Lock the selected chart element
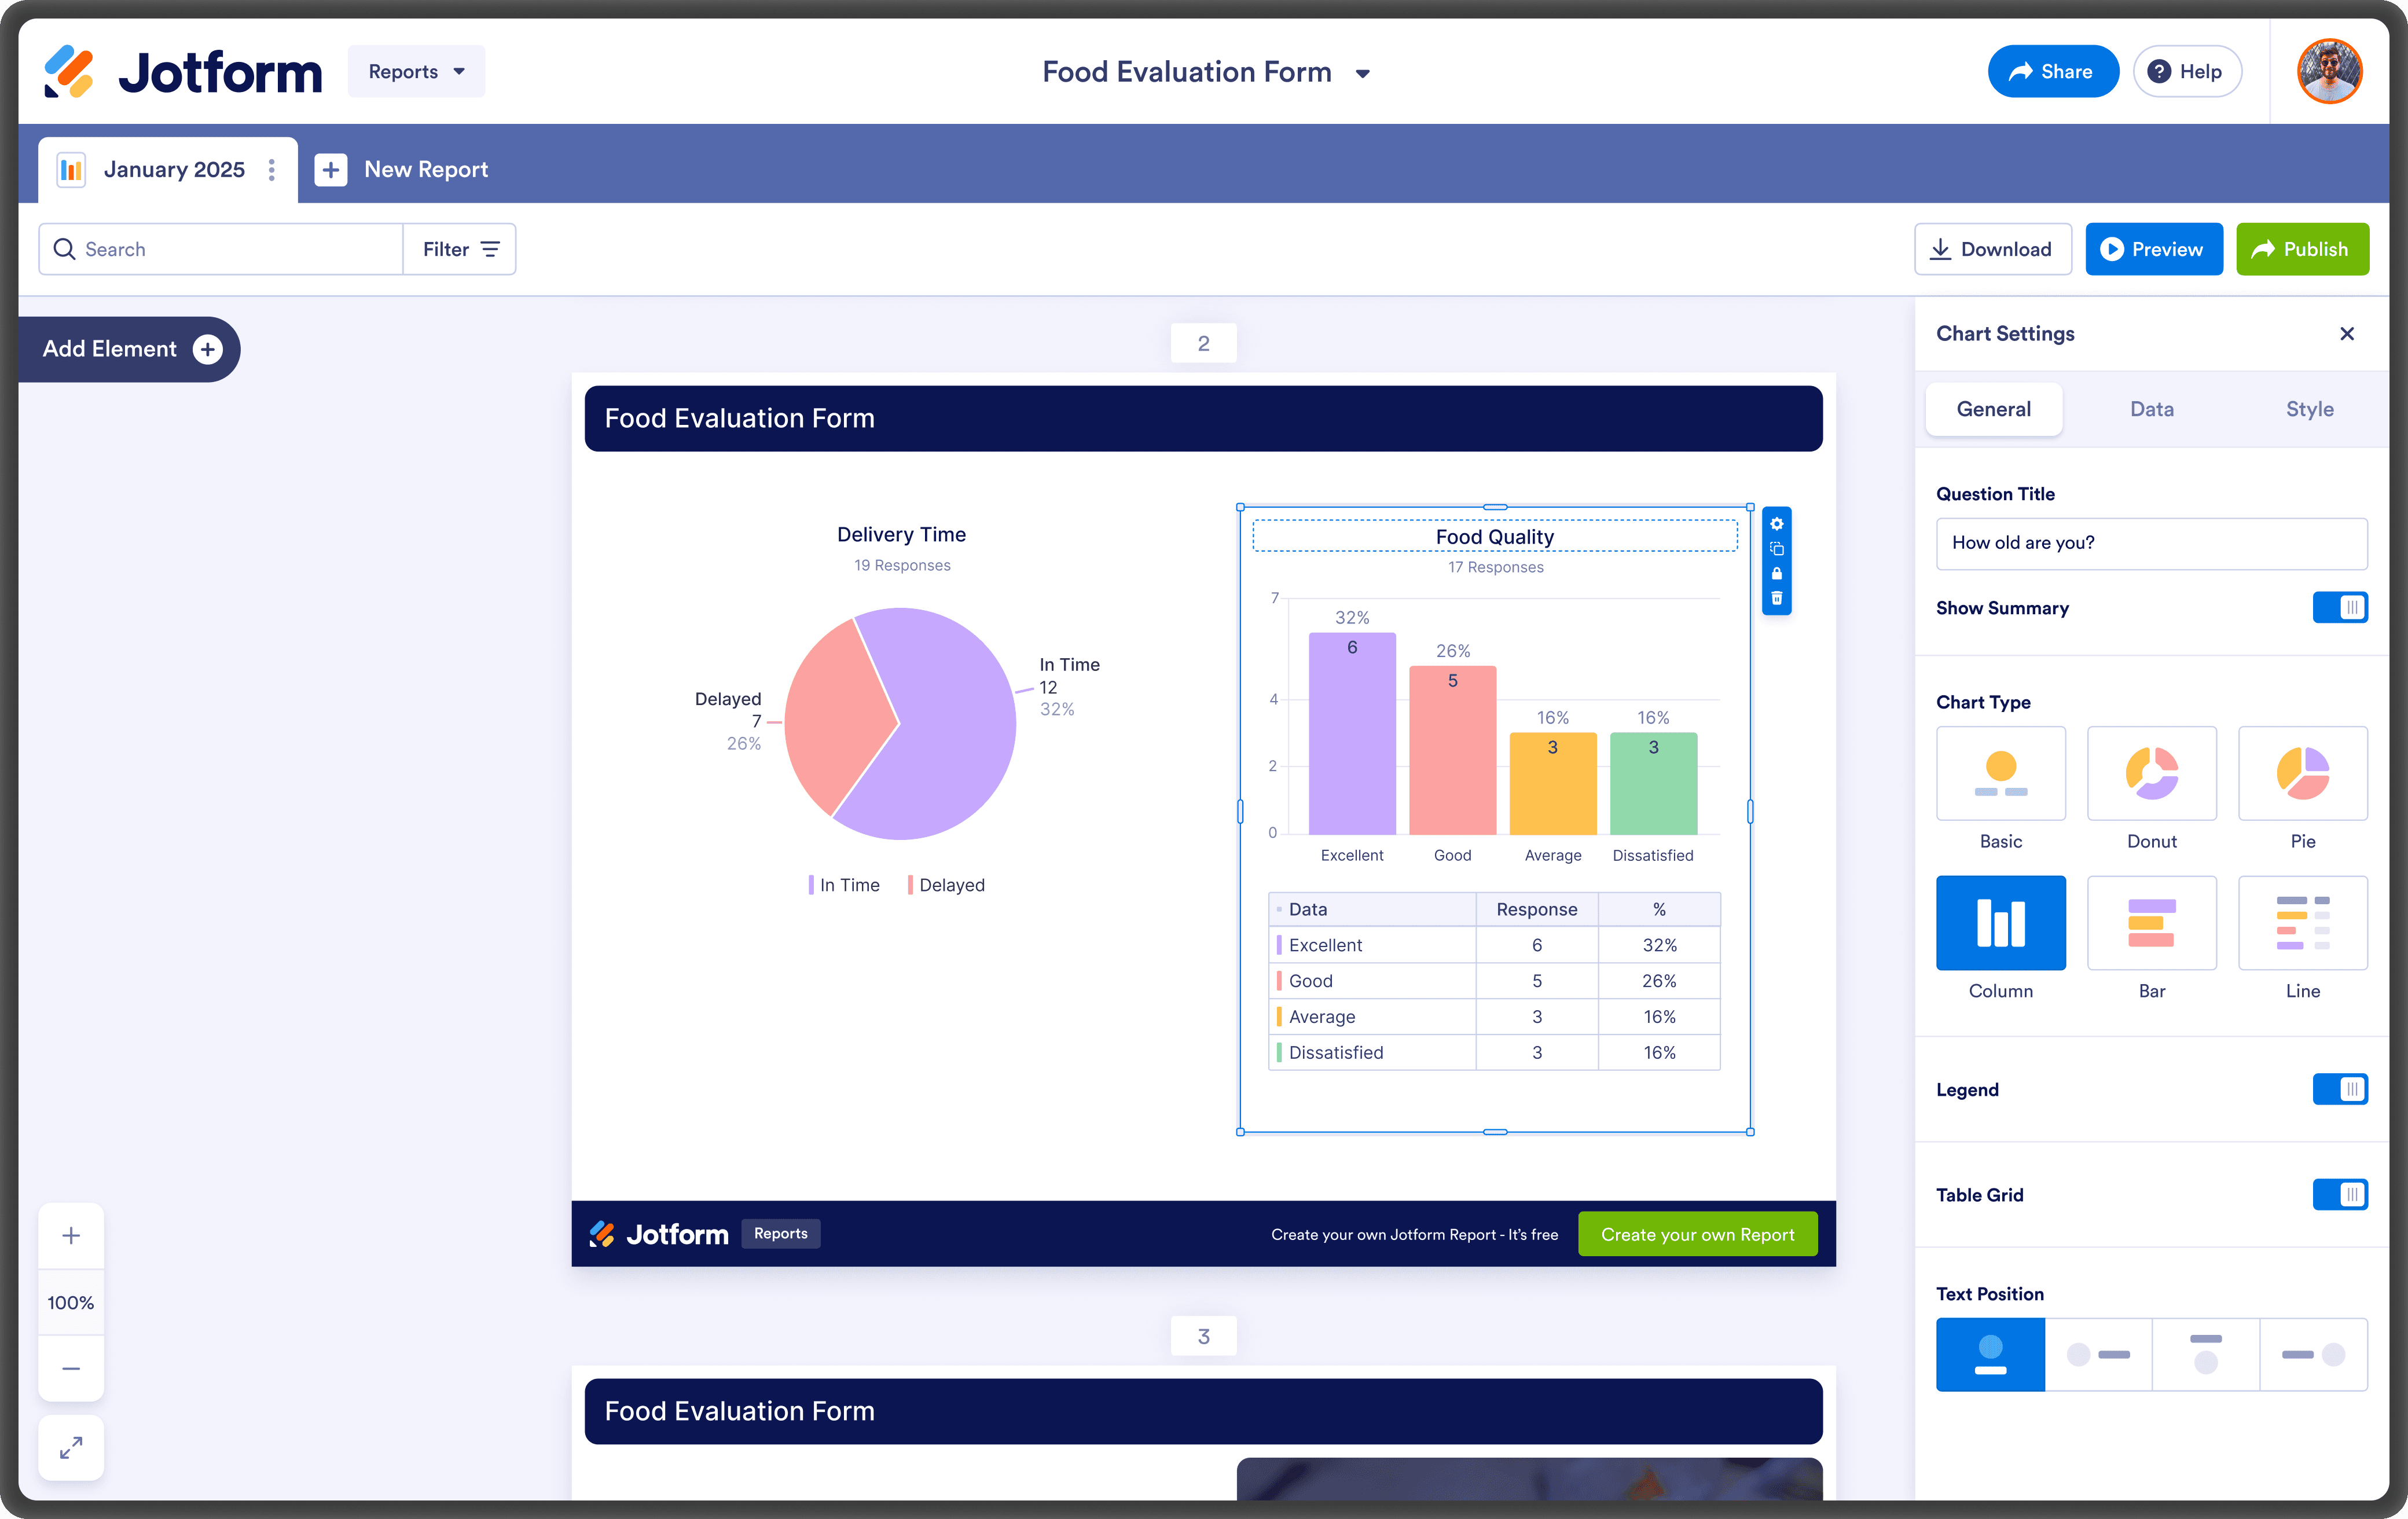 point(1776,574)
